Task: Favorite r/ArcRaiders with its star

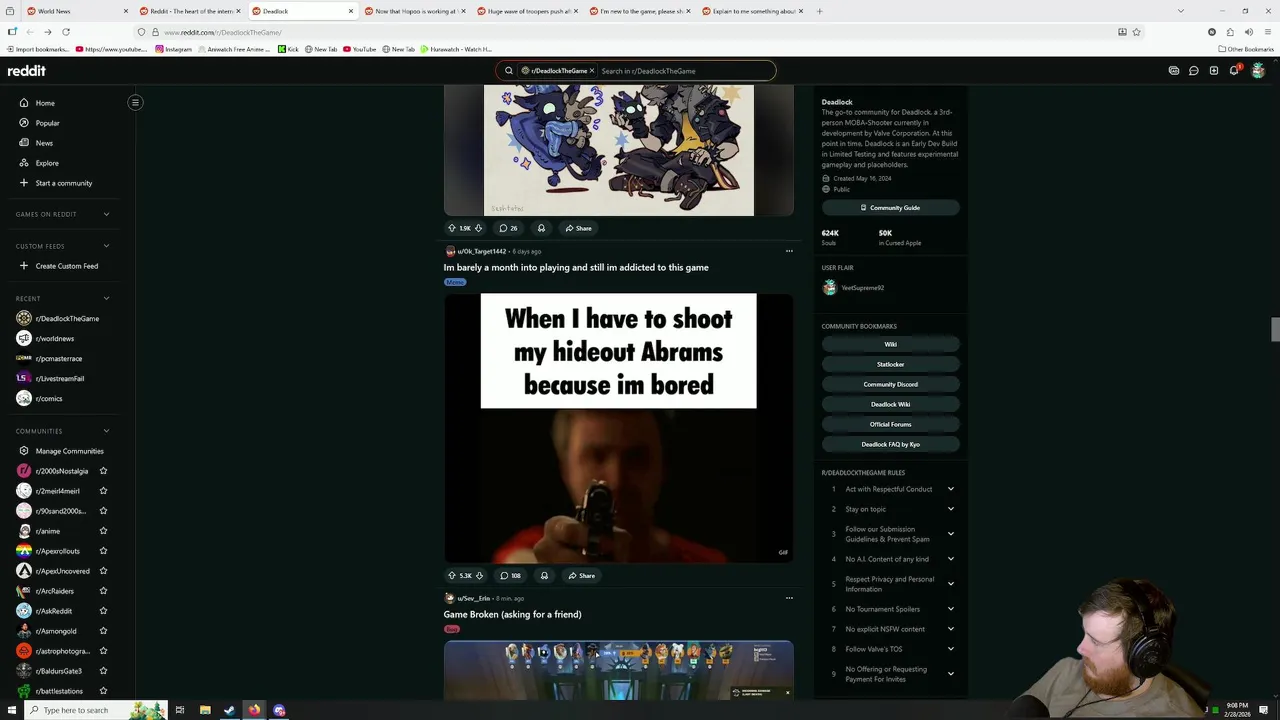Action: tap(103, 591)
